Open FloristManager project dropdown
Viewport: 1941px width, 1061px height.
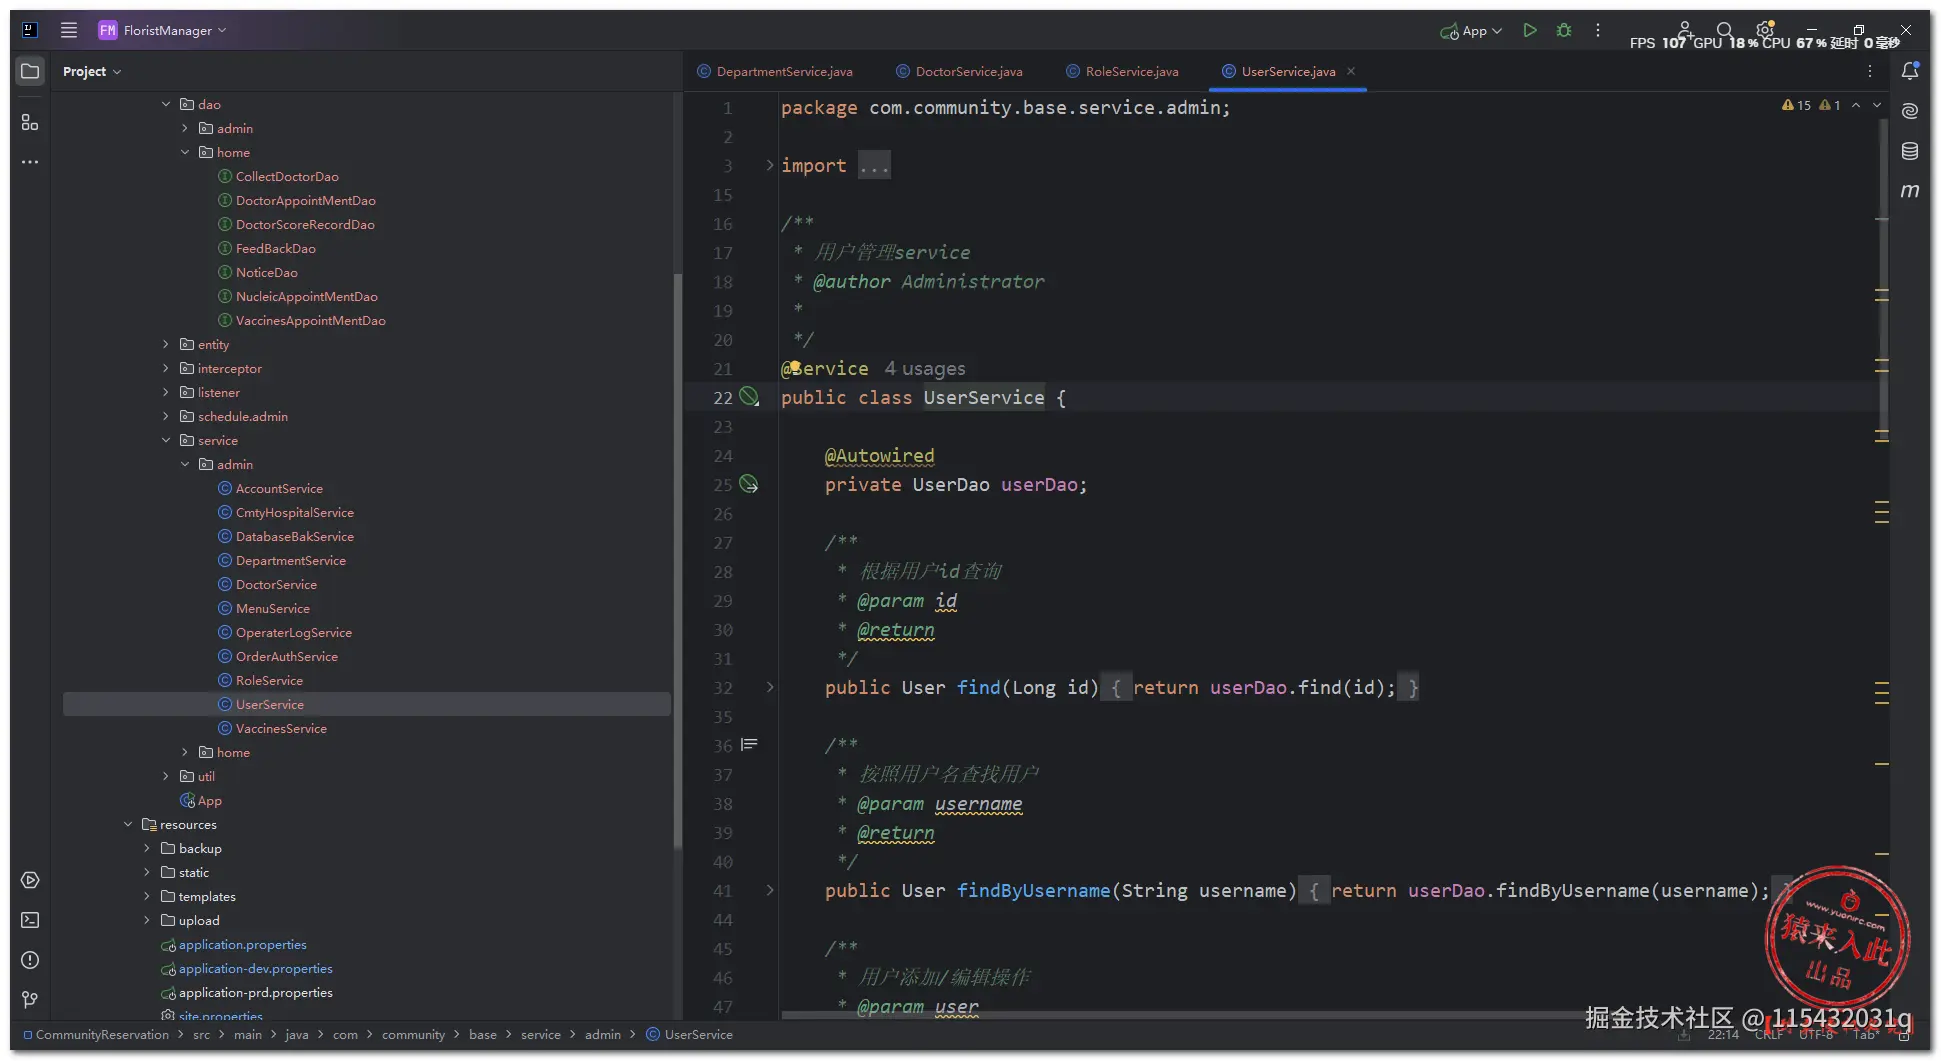(163, 30)
